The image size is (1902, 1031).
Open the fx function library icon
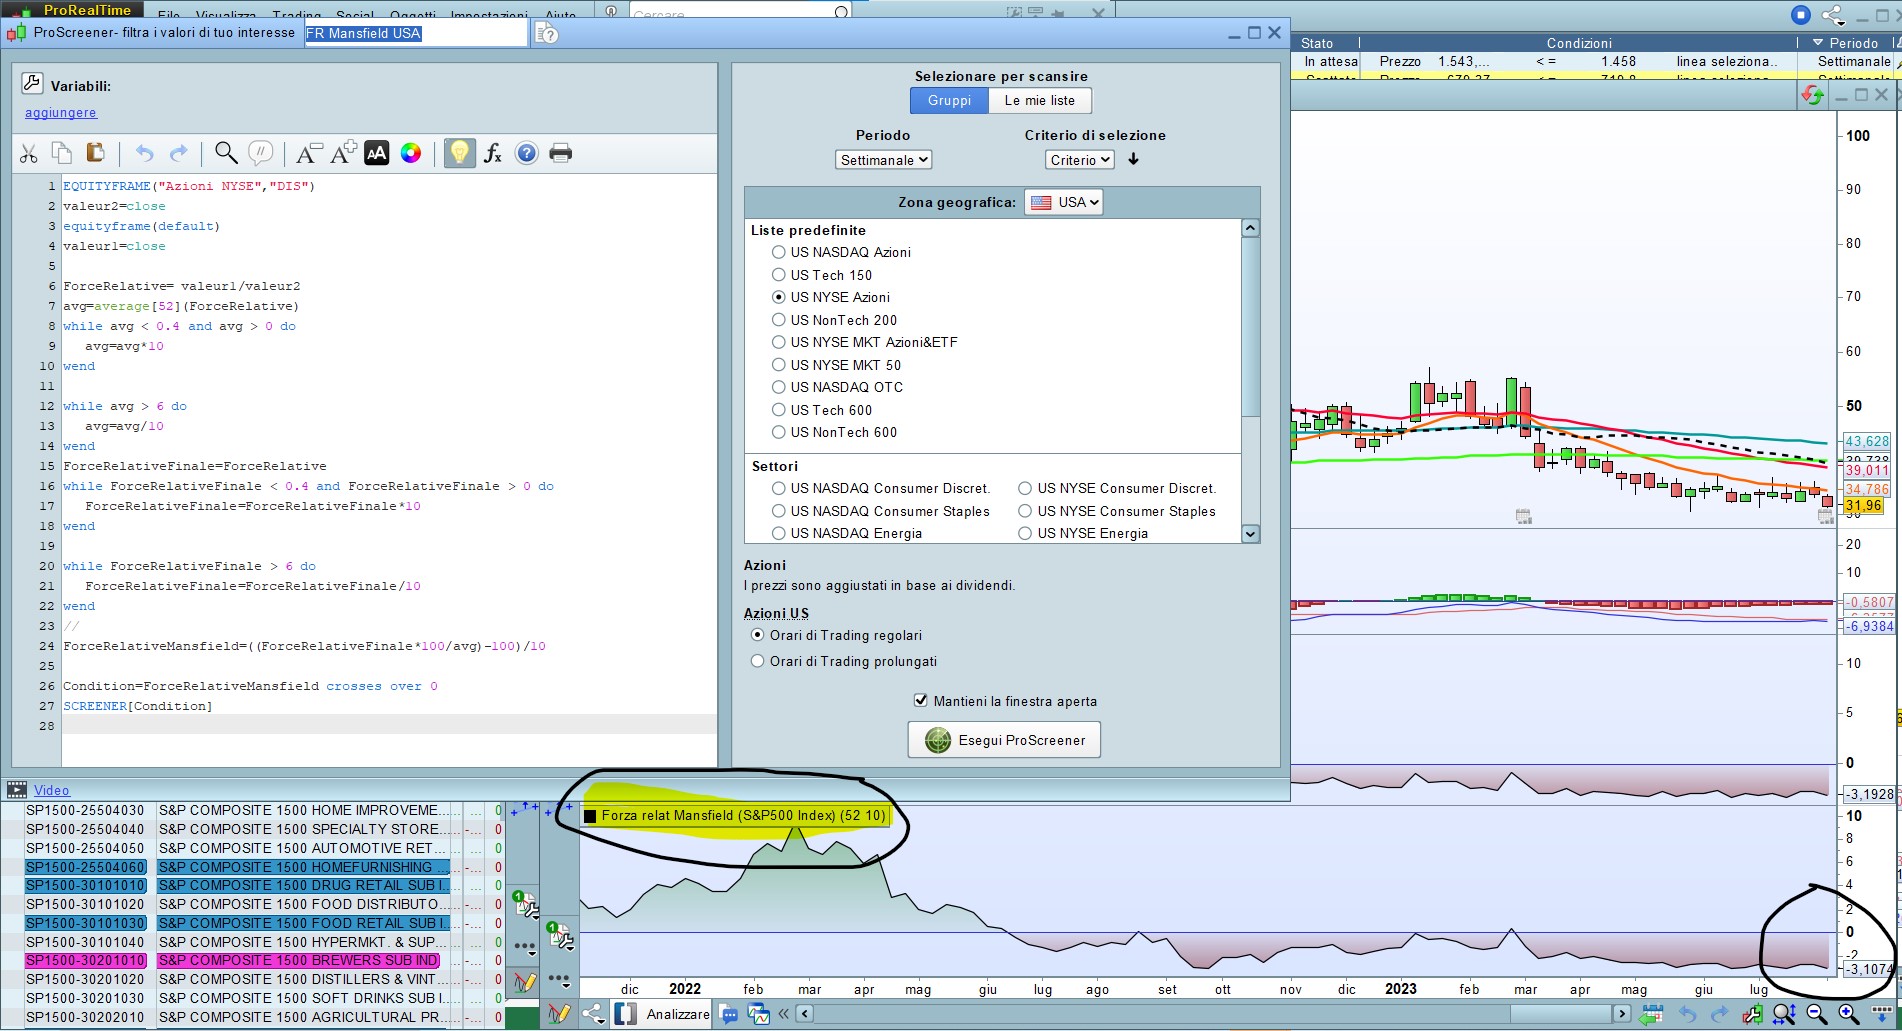click(492, 153)
